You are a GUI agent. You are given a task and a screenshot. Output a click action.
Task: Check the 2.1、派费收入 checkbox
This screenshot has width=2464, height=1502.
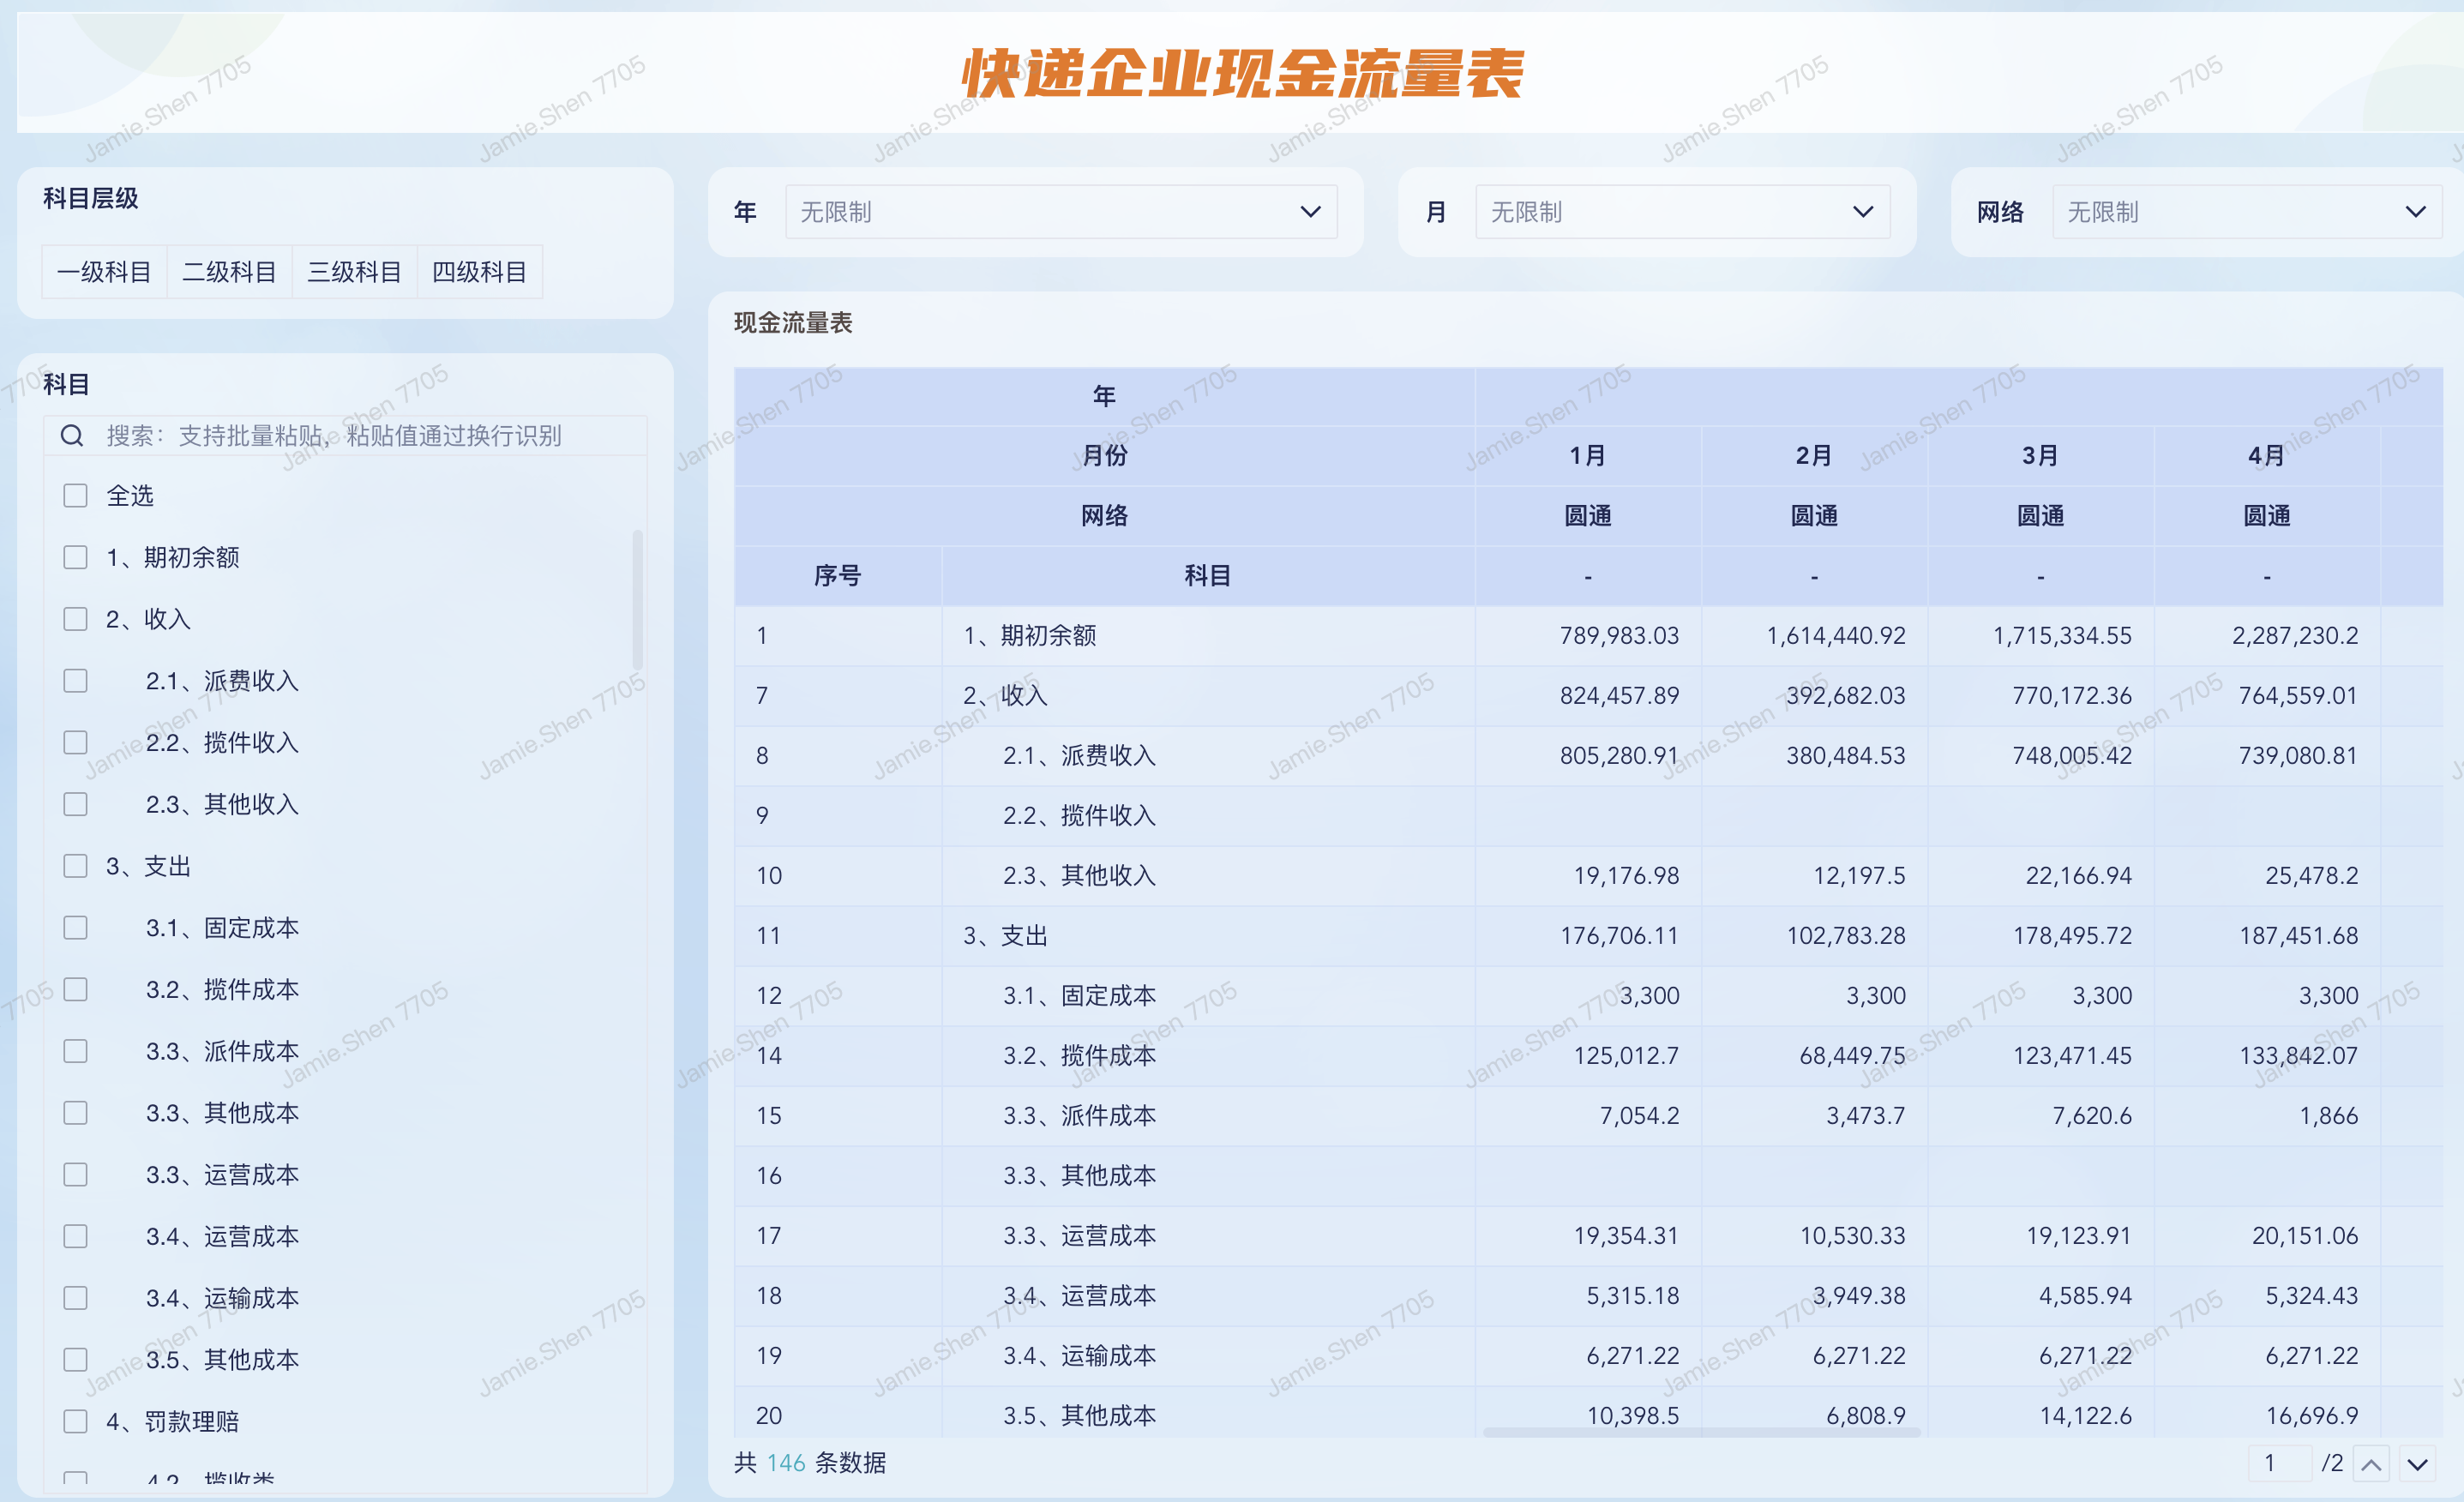[75, 680]
